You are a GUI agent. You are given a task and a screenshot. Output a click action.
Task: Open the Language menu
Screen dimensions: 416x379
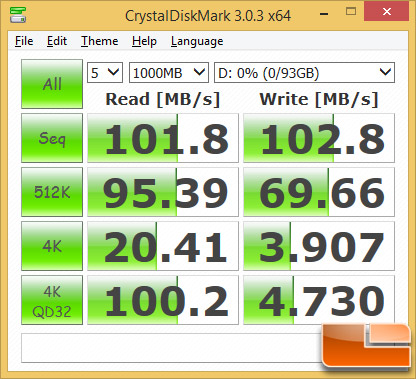click(197, 41)
